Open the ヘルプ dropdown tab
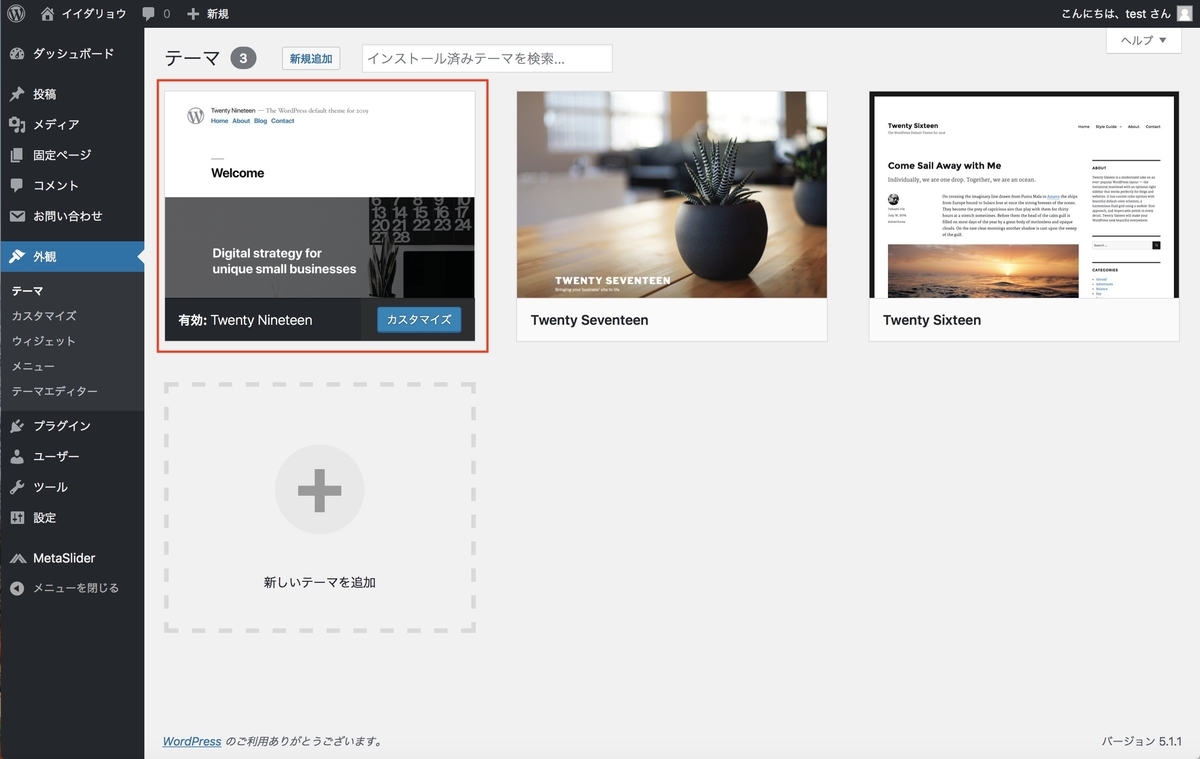Image resolution: width=1200 pixels, height=759 pixels. click(1143, 41)
